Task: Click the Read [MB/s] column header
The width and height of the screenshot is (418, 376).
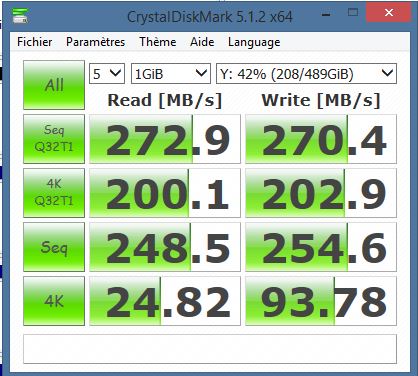Action: pyautogui.click(x=165, y=100)
